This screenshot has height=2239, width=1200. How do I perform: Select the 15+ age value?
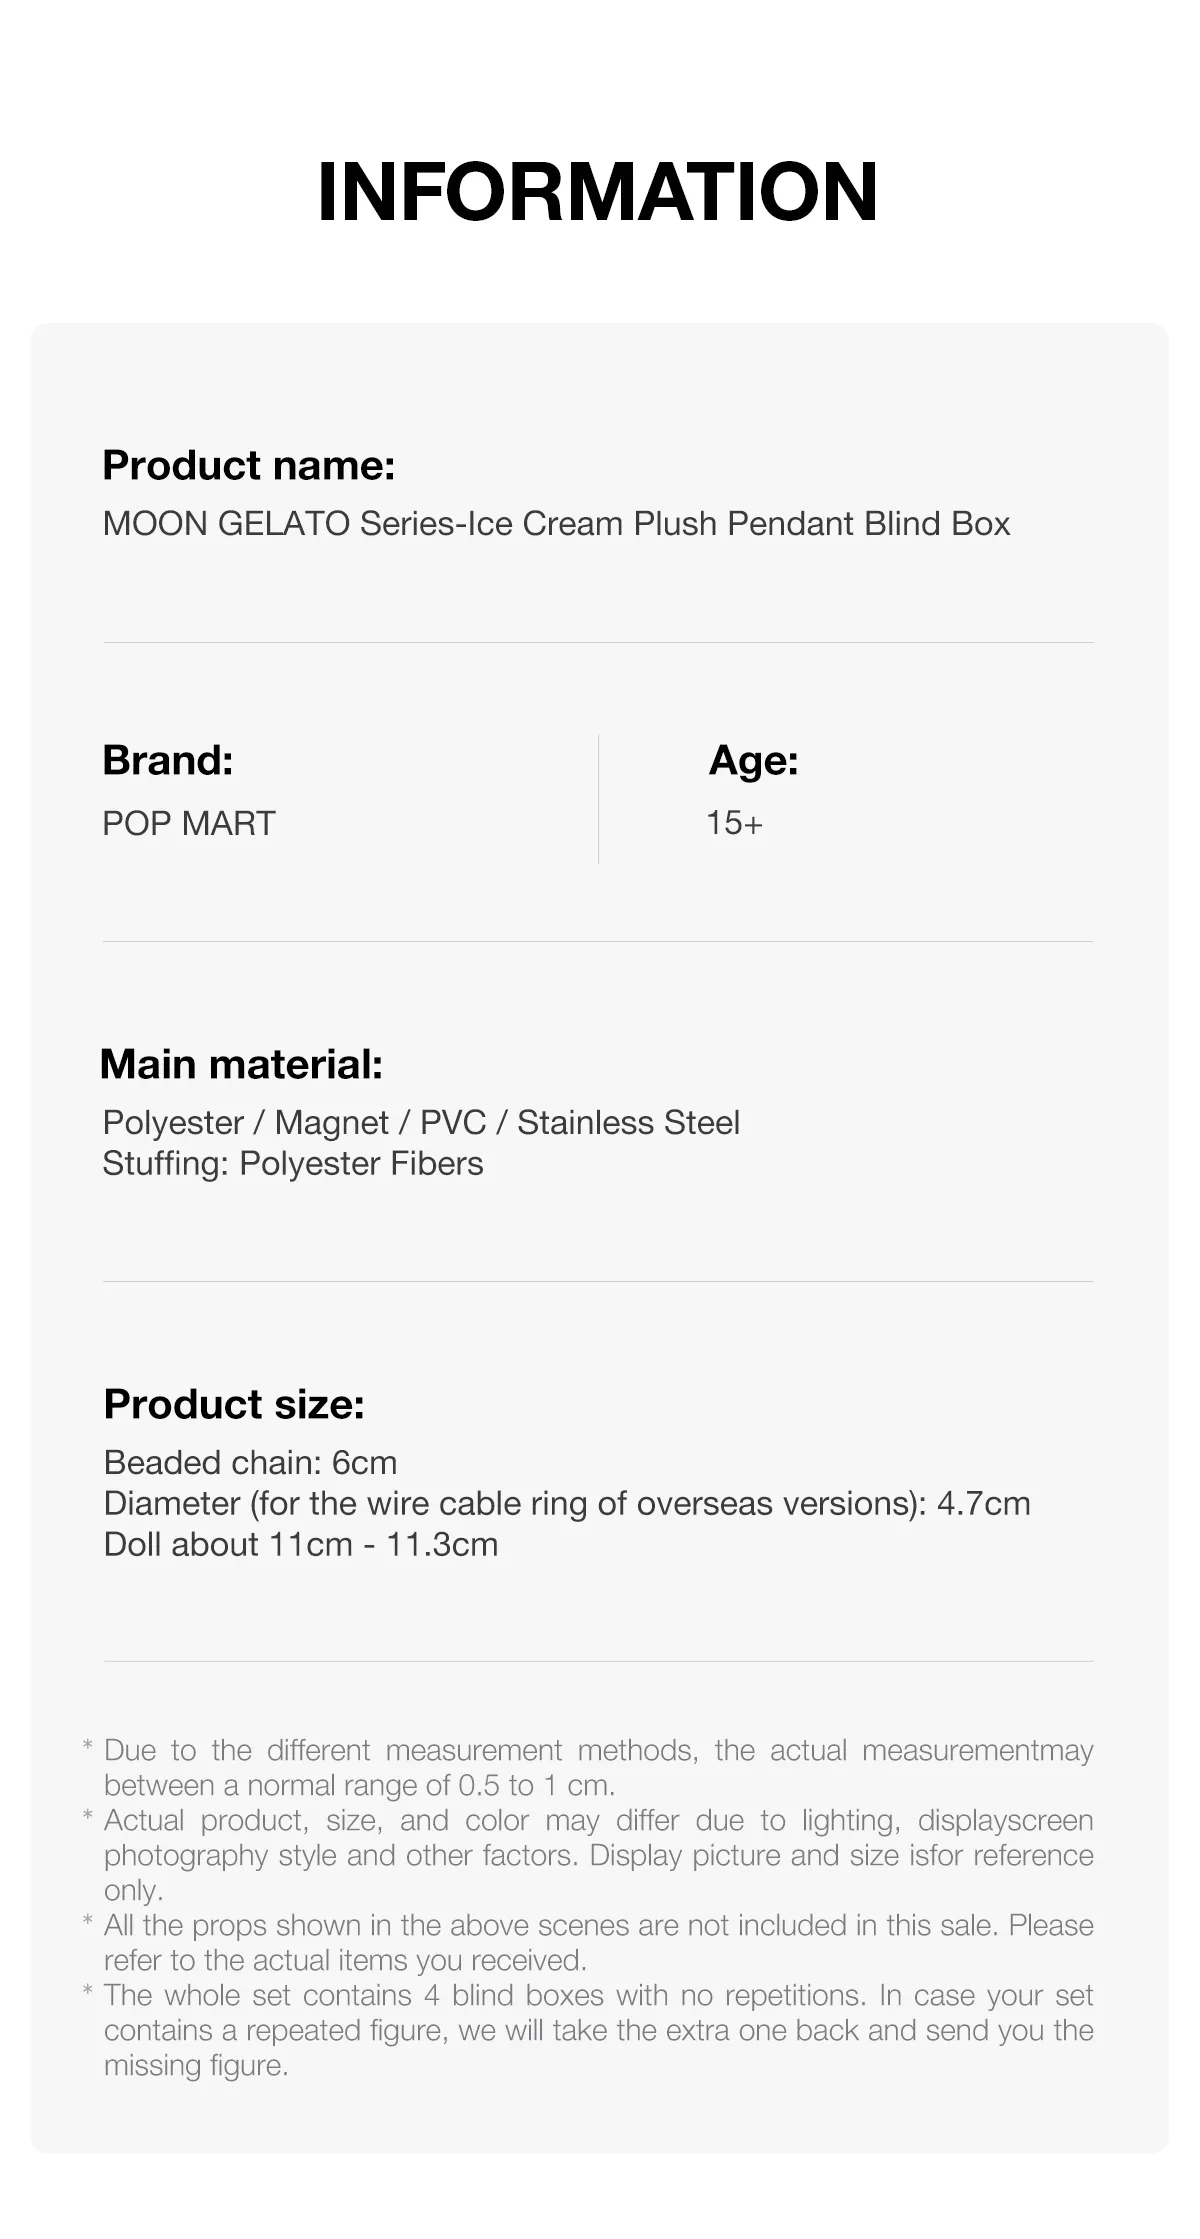pos(734,824)
